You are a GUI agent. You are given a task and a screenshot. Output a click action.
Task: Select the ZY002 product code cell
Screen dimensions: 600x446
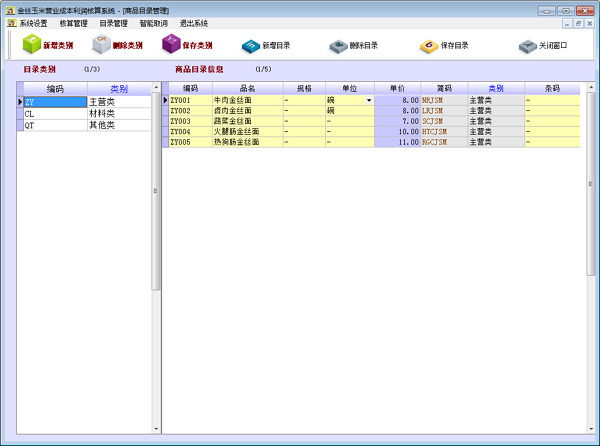[x=190, y=111]
